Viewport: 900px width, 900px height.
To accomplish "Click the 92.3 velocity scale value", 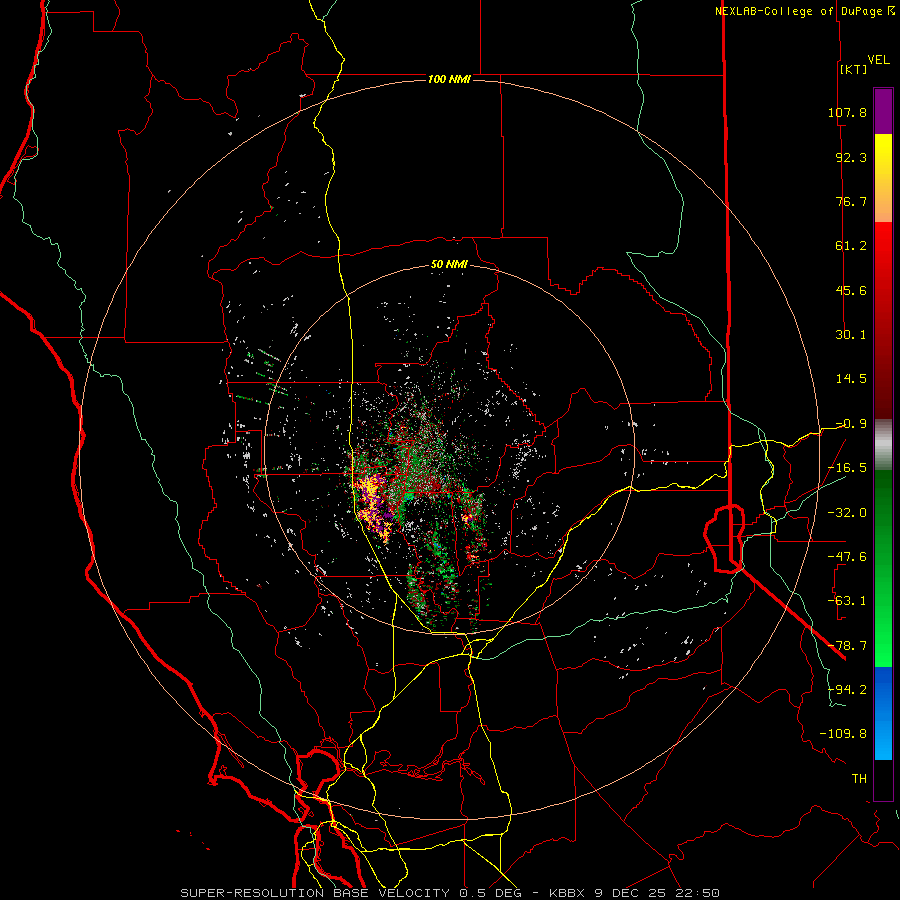I will point(851,157).
